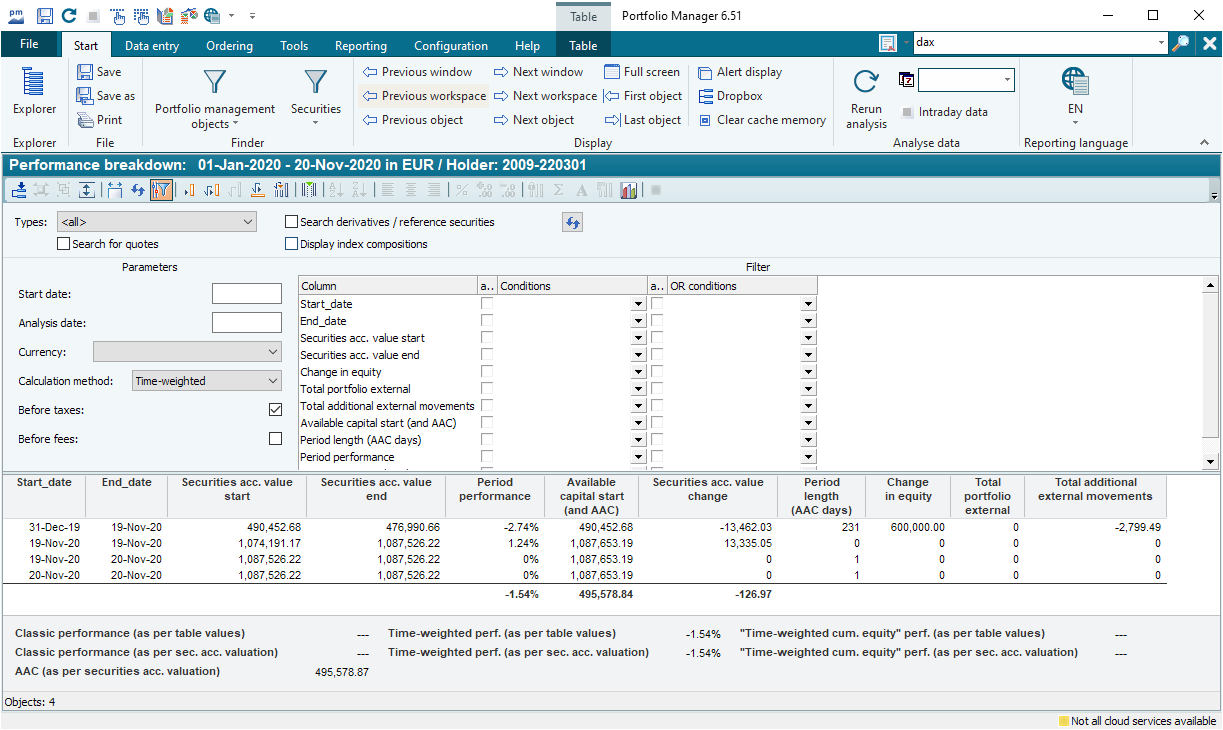Toggle Display index compositions checkbox
The height and width of the screenshot is (730, 1223).
click(292, 244)
